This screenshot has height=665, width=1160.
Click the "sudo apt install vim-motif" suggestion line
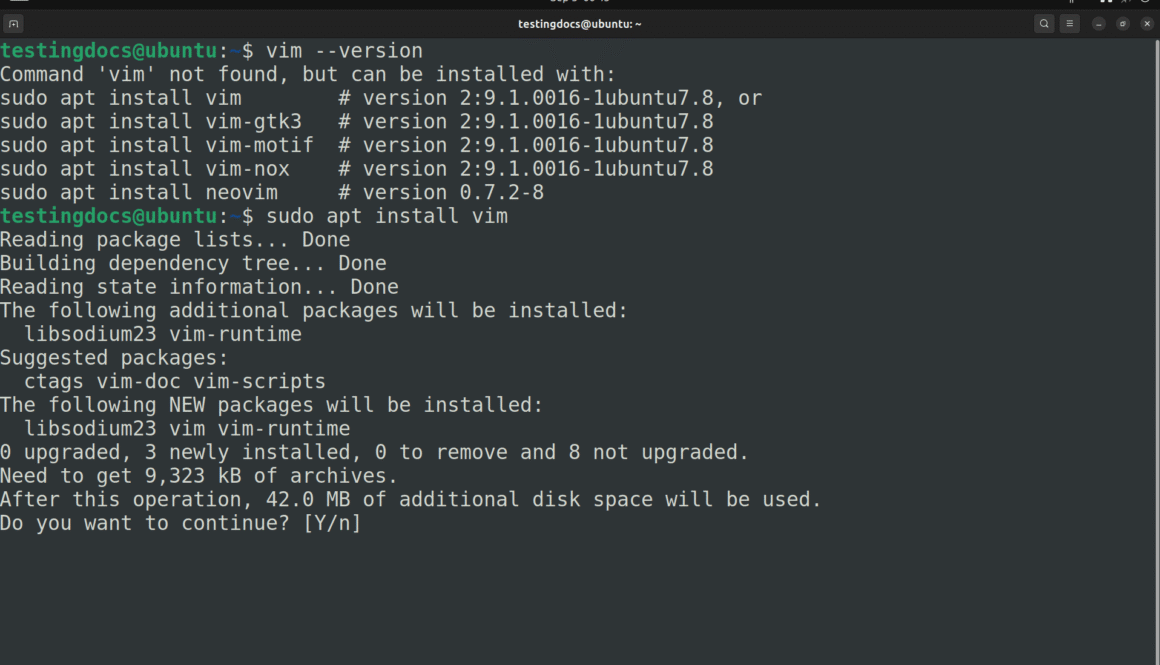click(x=157, y=146)
